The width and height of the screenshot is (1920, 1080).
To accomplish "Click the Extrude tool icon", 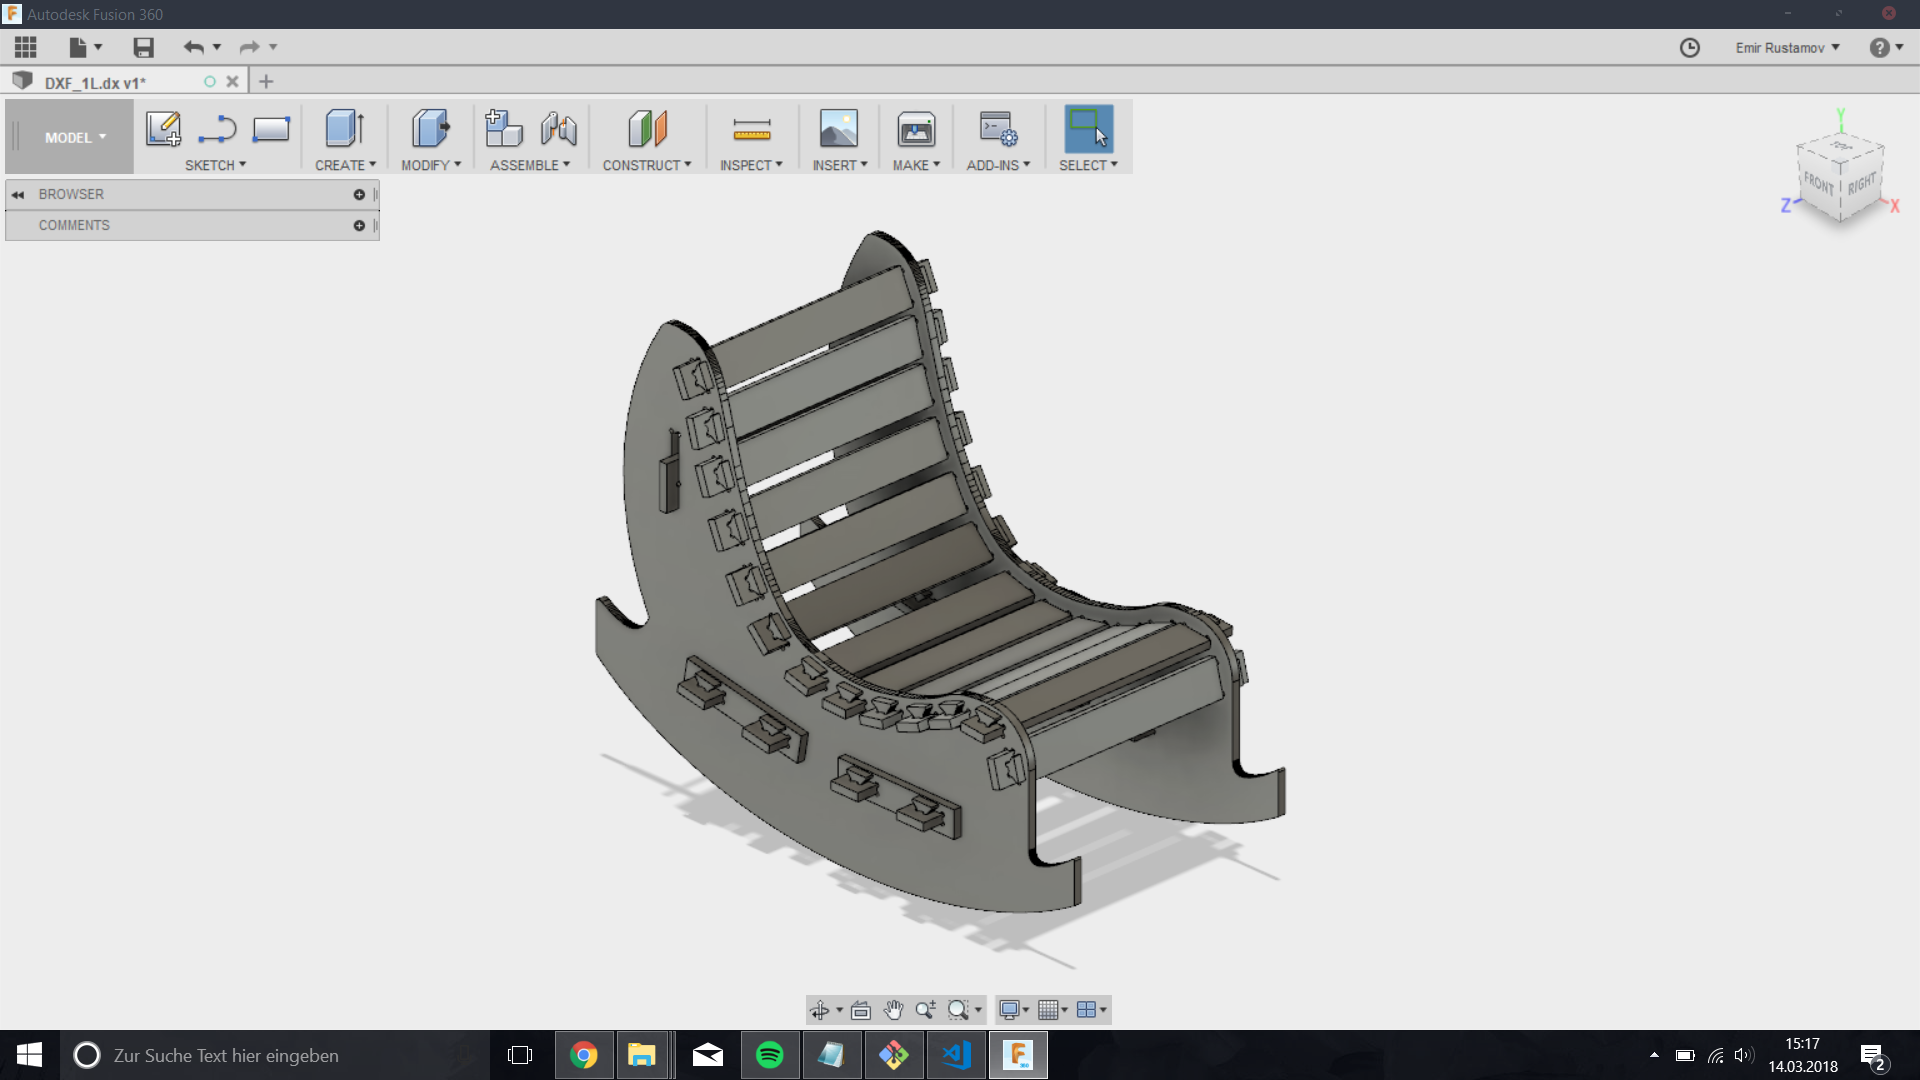I will click(x=344, y=129).
